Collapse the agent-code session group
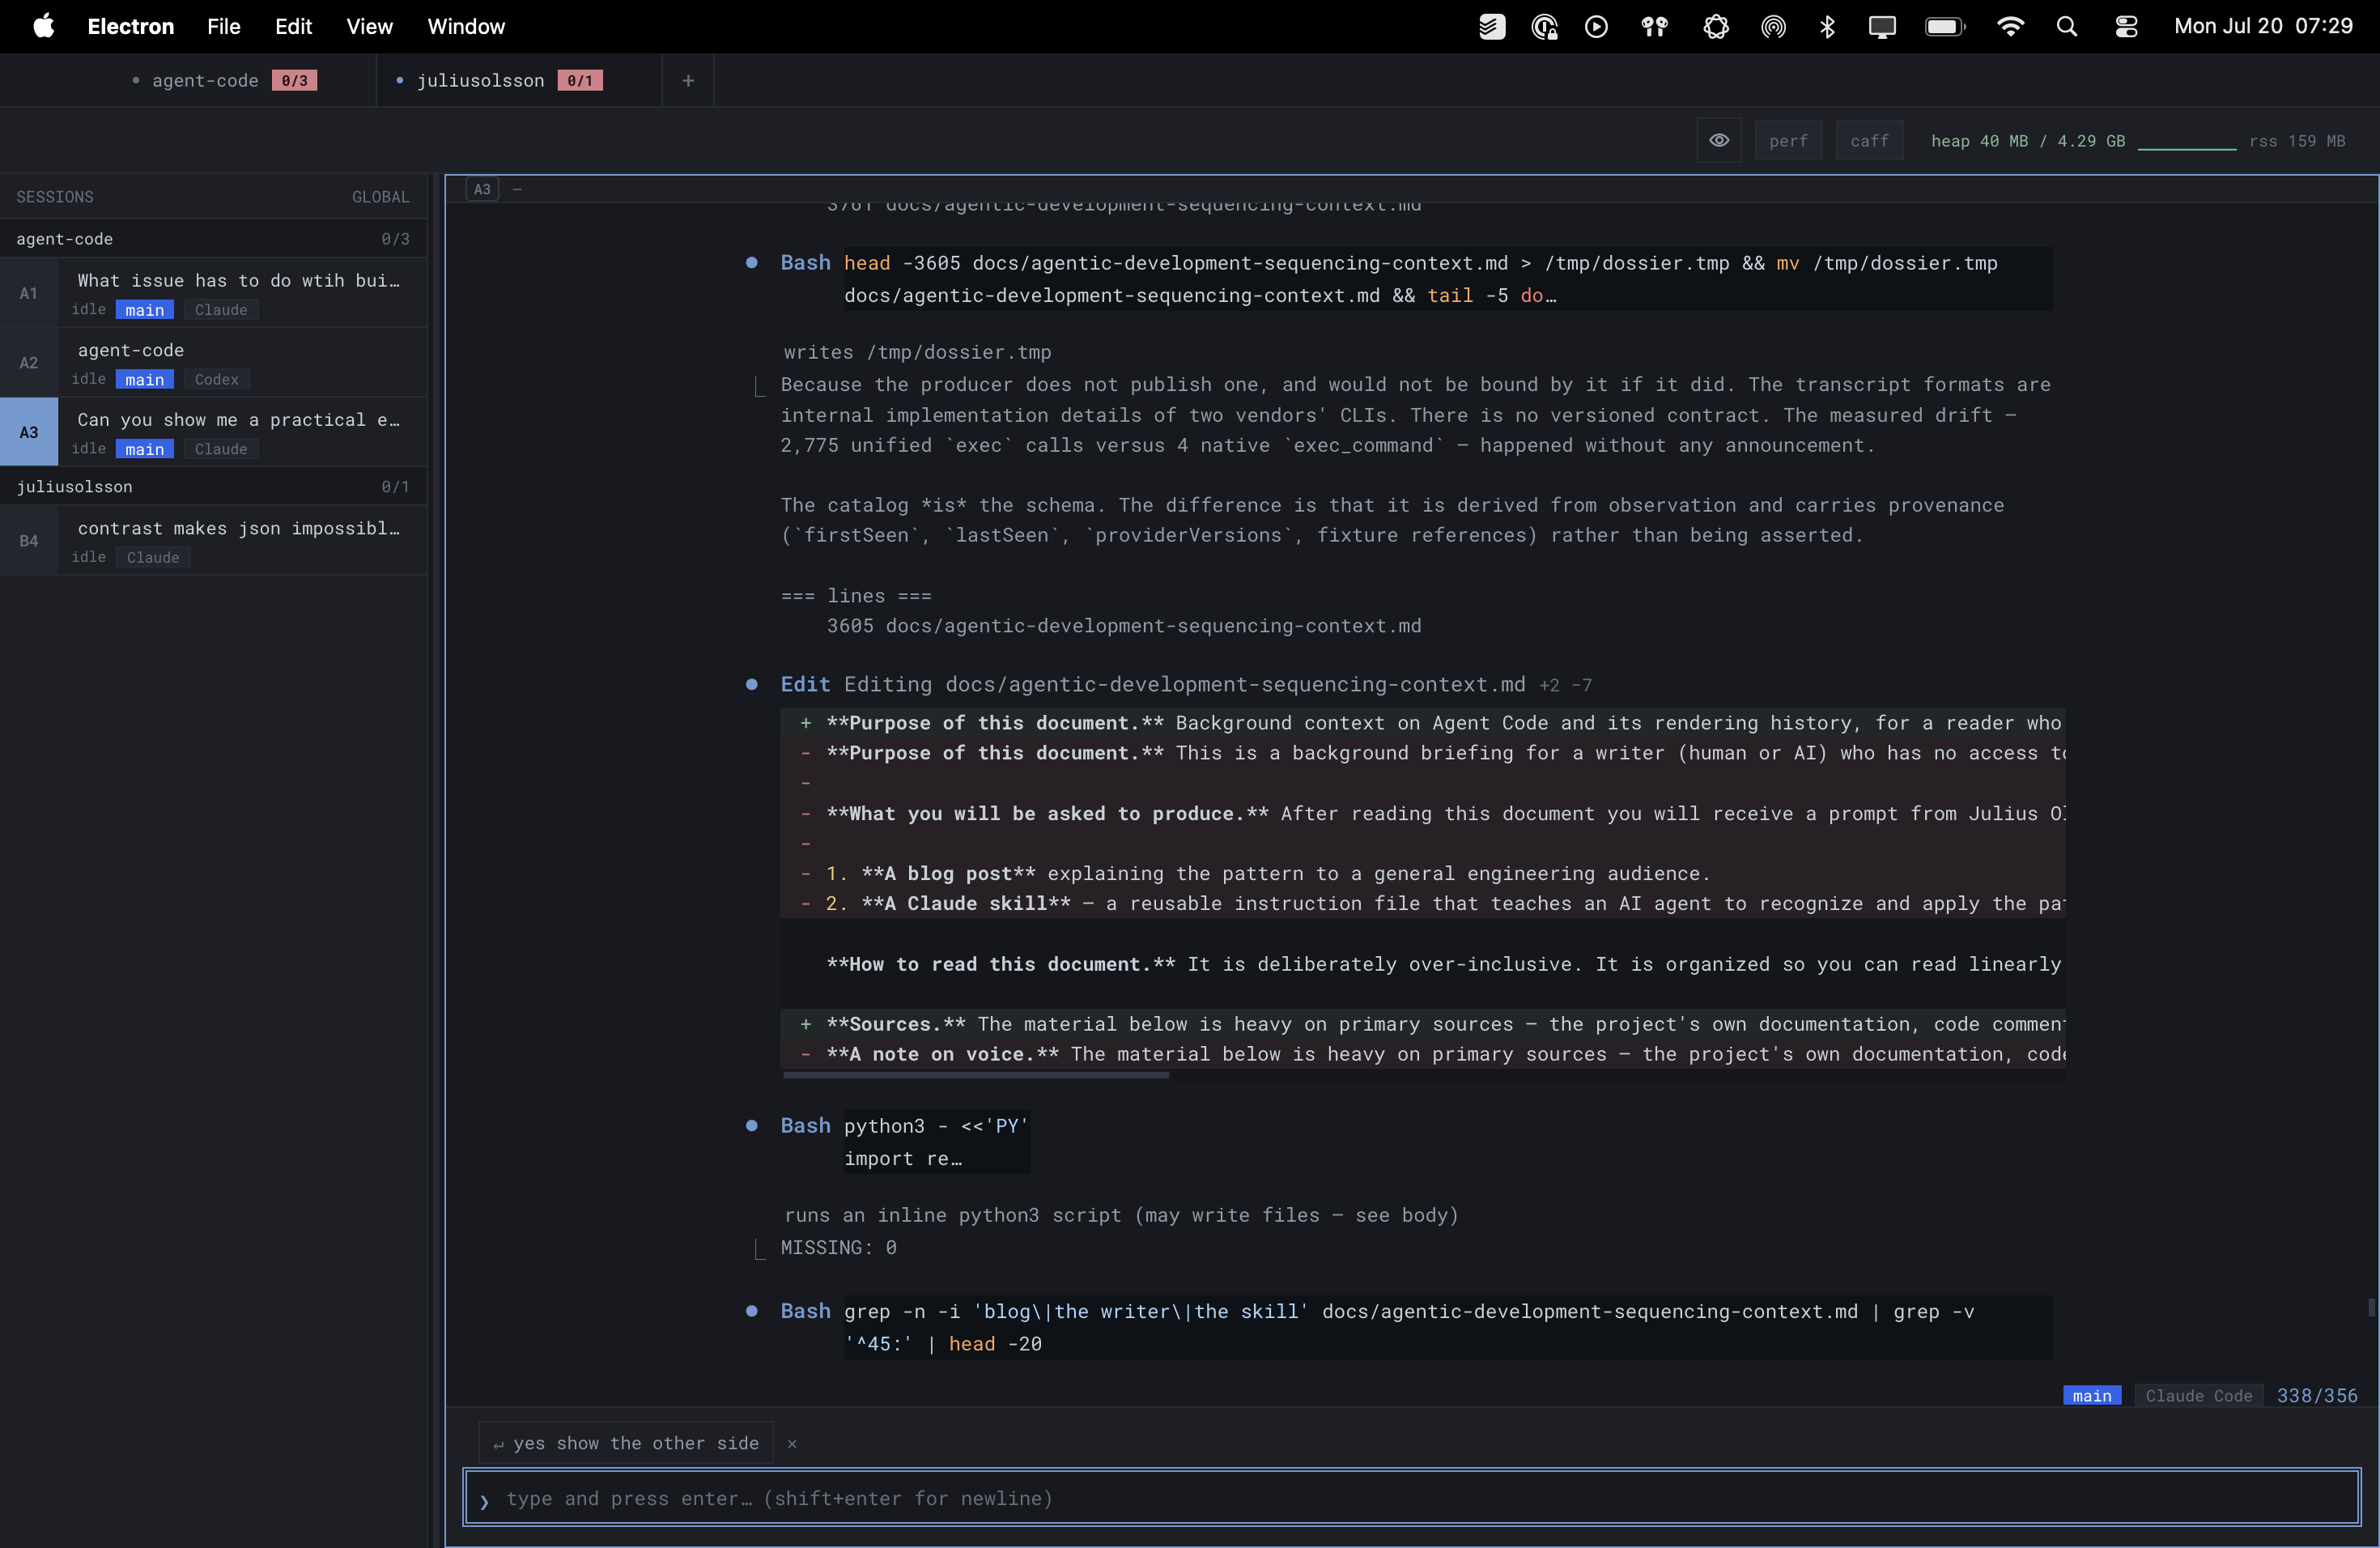Image resolution: width=2380 pixels, height=1548 pixels. (214, 239)
